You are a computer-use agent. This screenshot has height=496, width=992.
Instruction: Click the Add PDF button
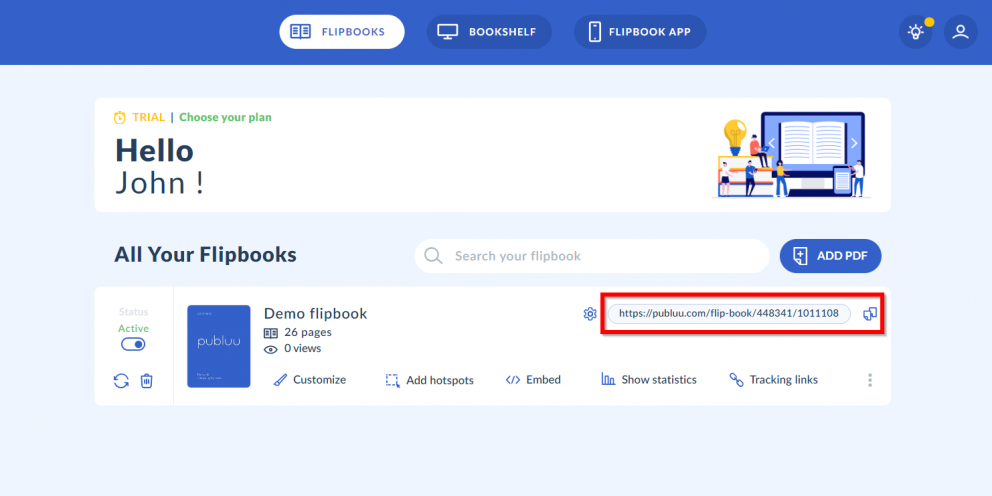830,256
